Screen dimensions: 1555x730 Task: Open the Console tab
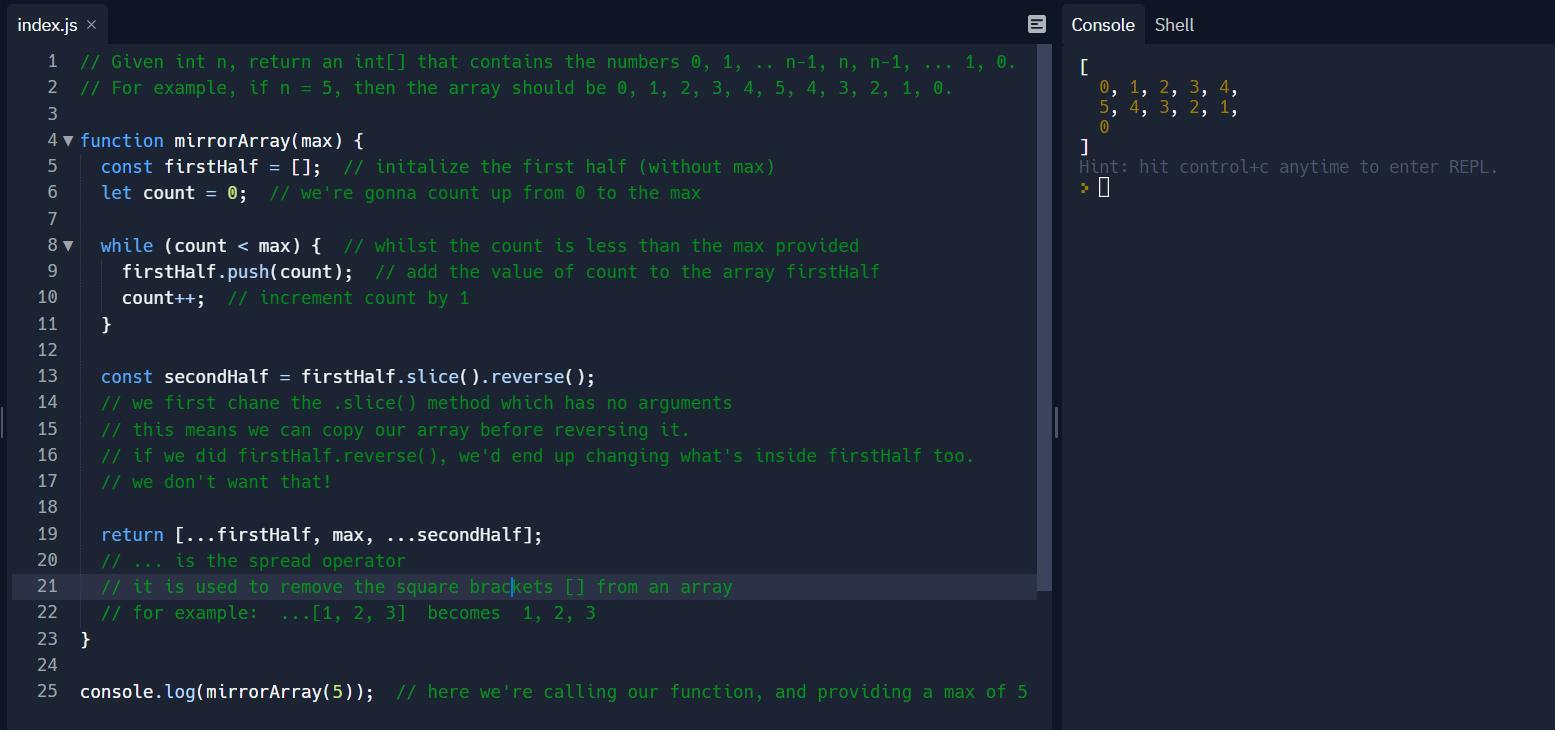pyautogui.click(x=1102, y=25)
